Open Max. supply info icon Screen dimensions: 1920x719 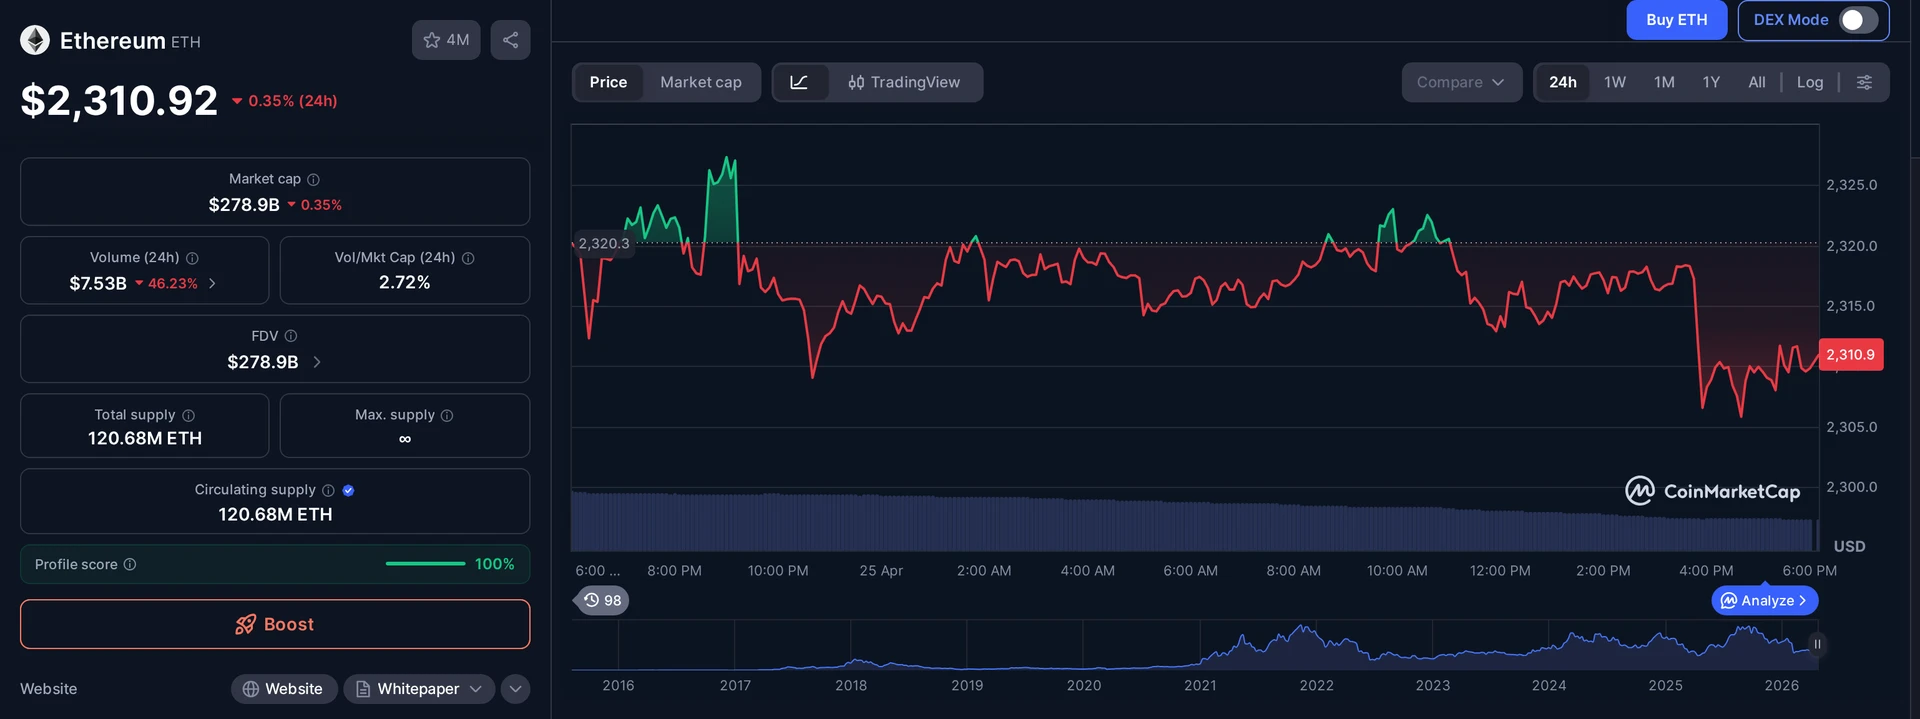[x=447, y=415]
